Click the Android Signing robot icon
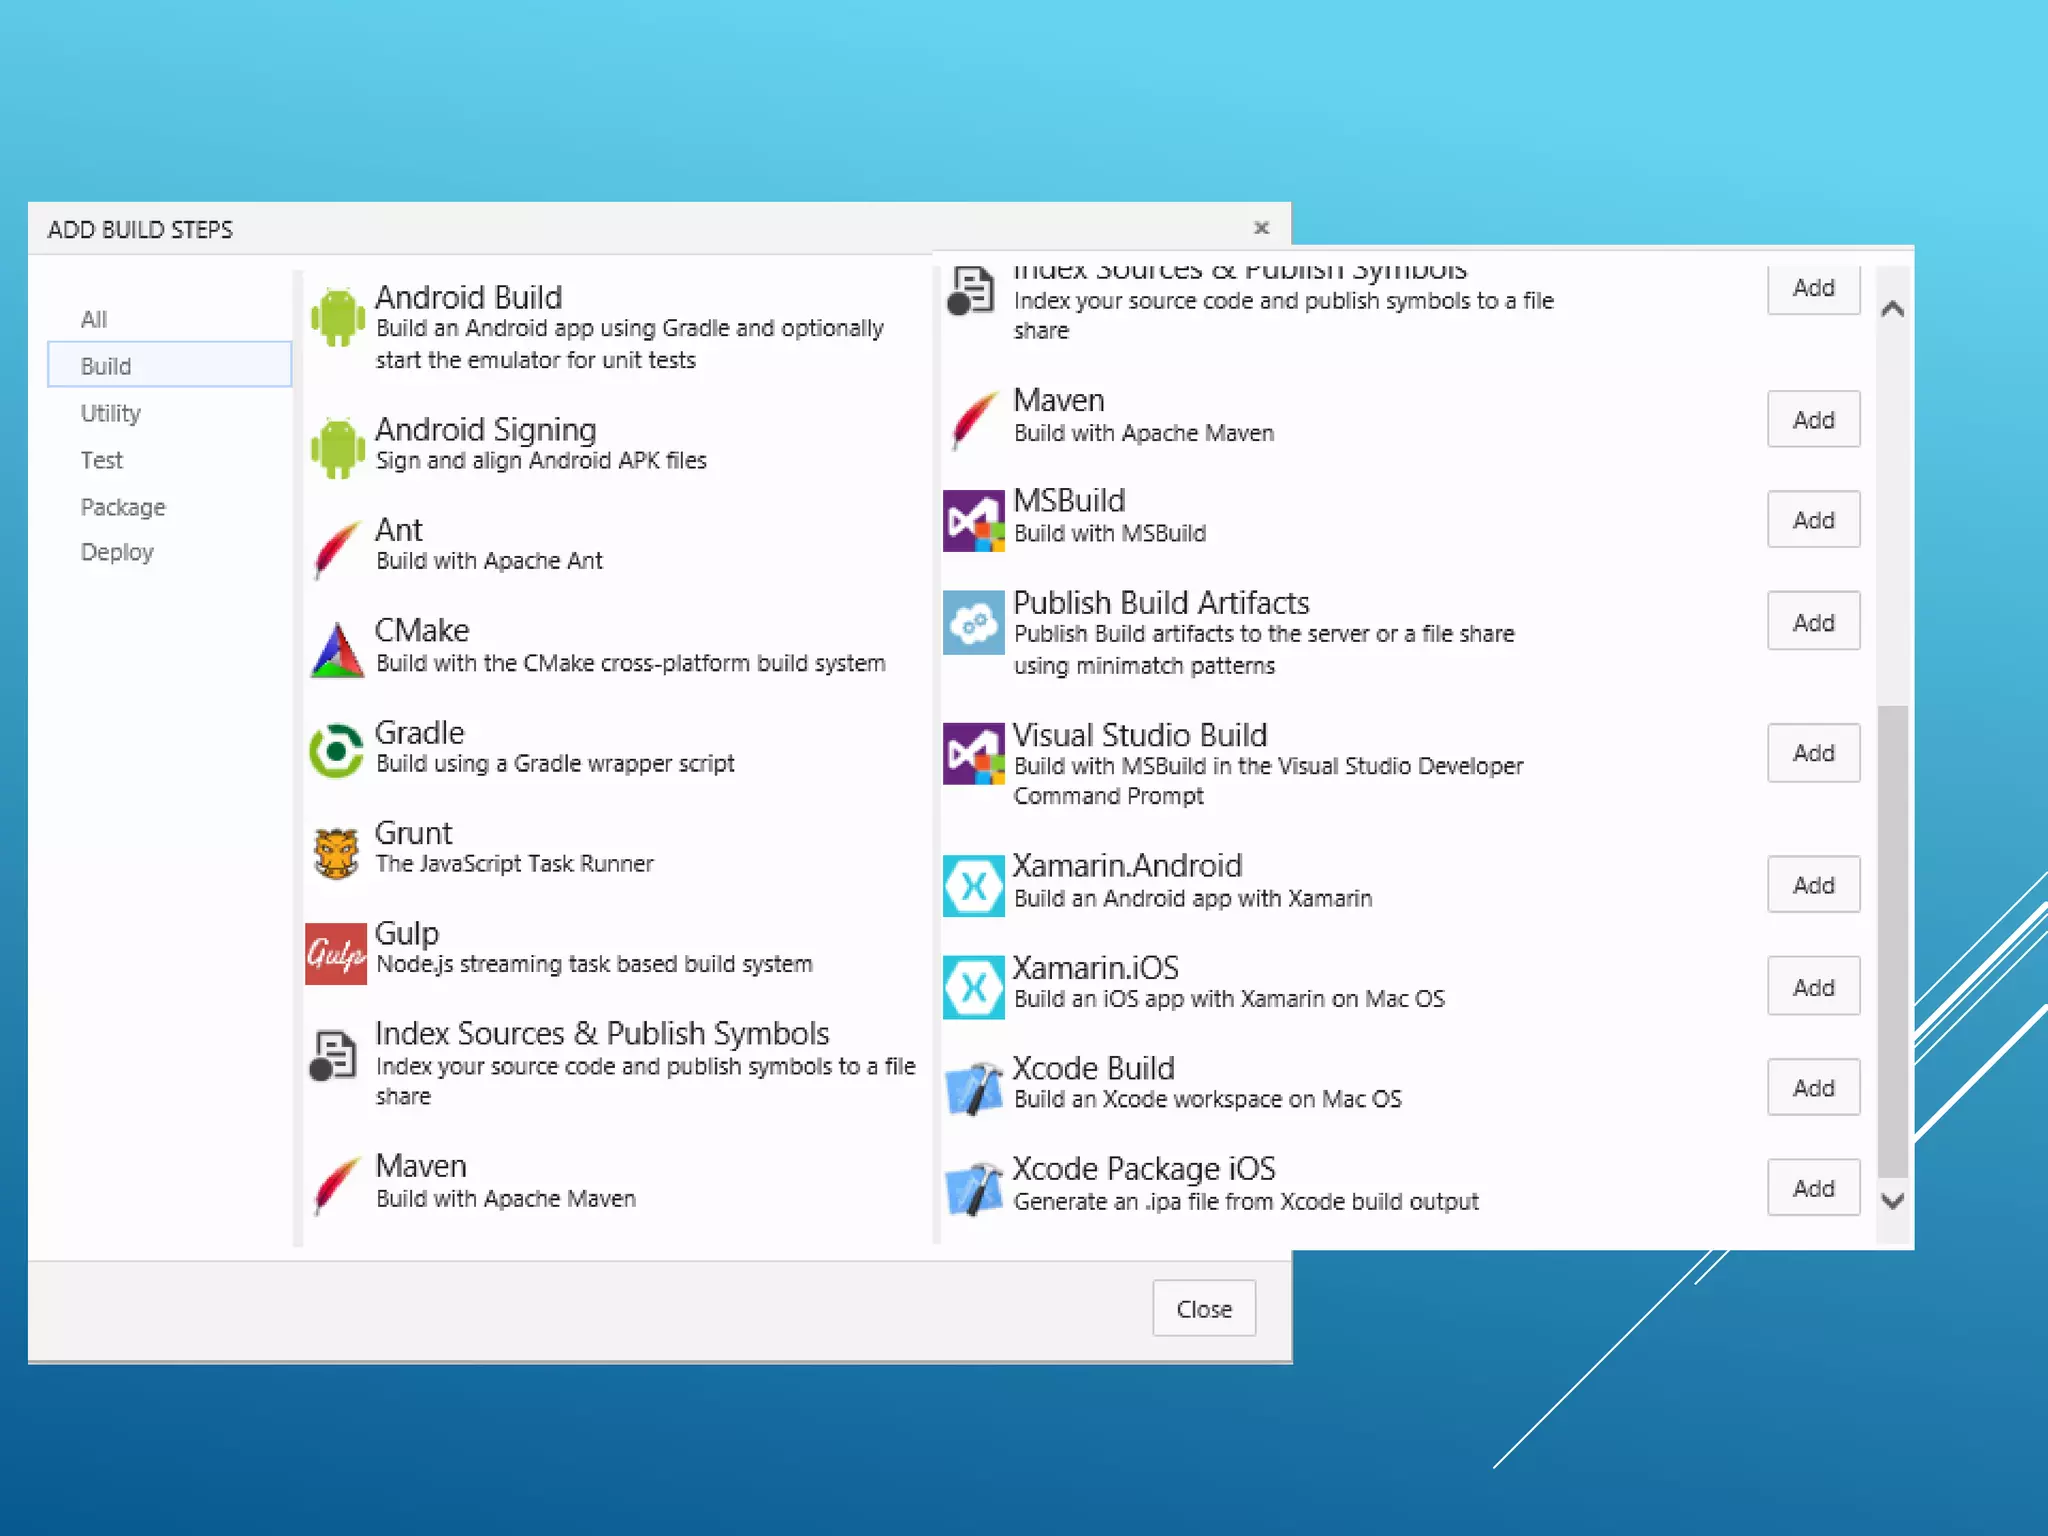Screen dimensions: 2048x1536 (337, 447)
